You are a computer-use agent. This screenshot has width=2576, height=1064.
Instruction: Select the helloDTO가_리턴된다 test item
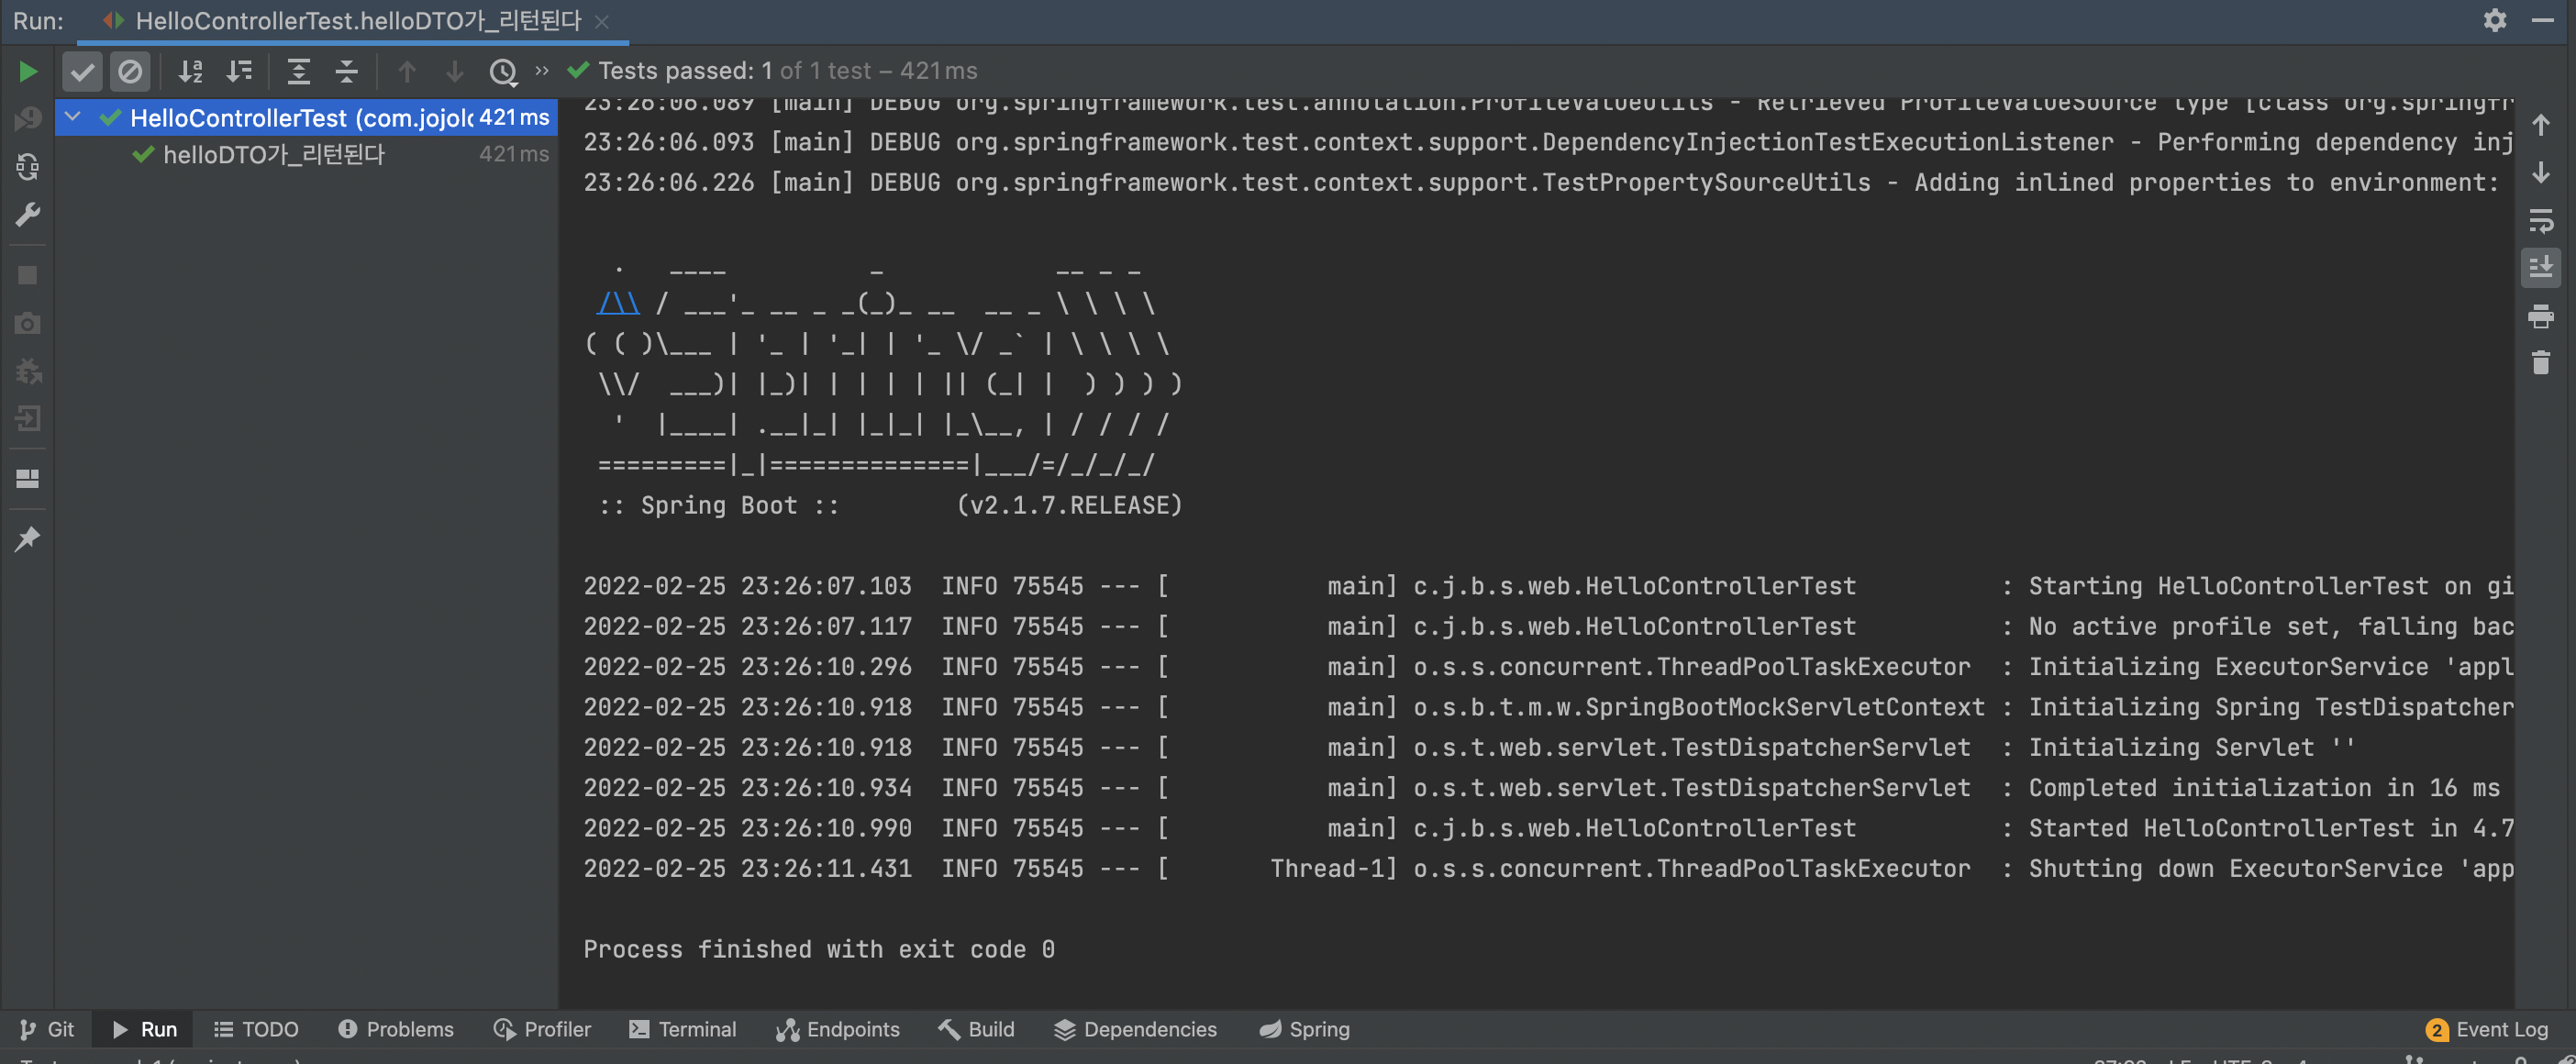(x=273, y=154)
